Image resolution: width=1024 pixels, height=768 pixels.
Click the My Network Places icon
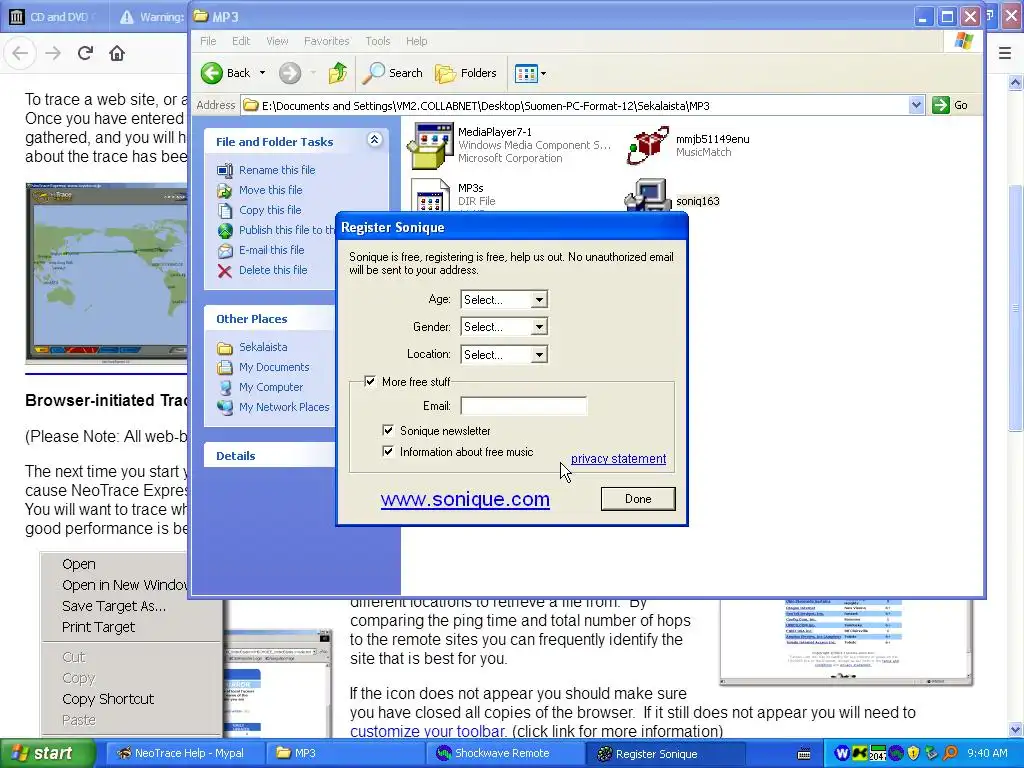click(x=225, y=408)
